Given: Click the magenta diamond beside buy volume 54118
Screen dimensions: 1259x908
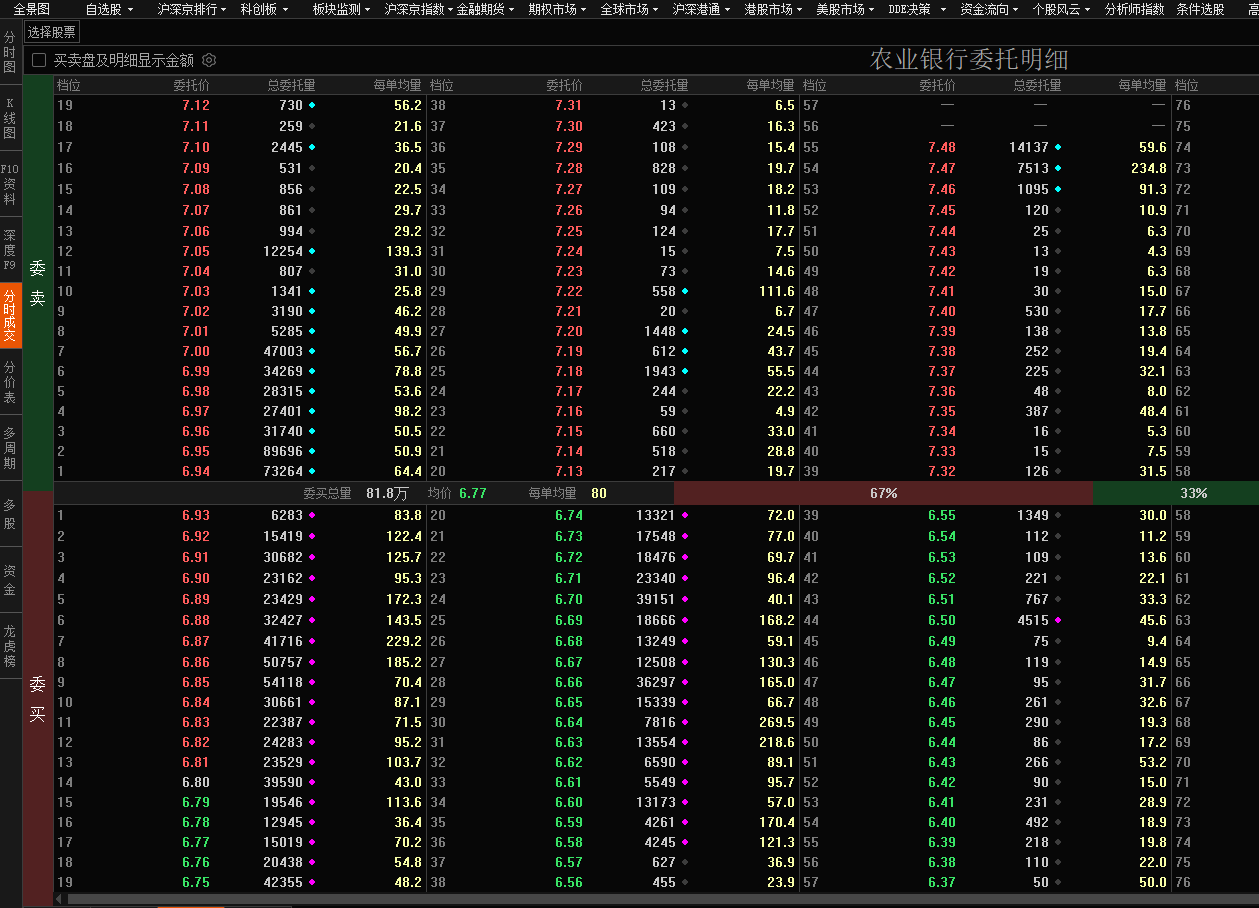Looking at the screenshot, I should click(312, 682).
